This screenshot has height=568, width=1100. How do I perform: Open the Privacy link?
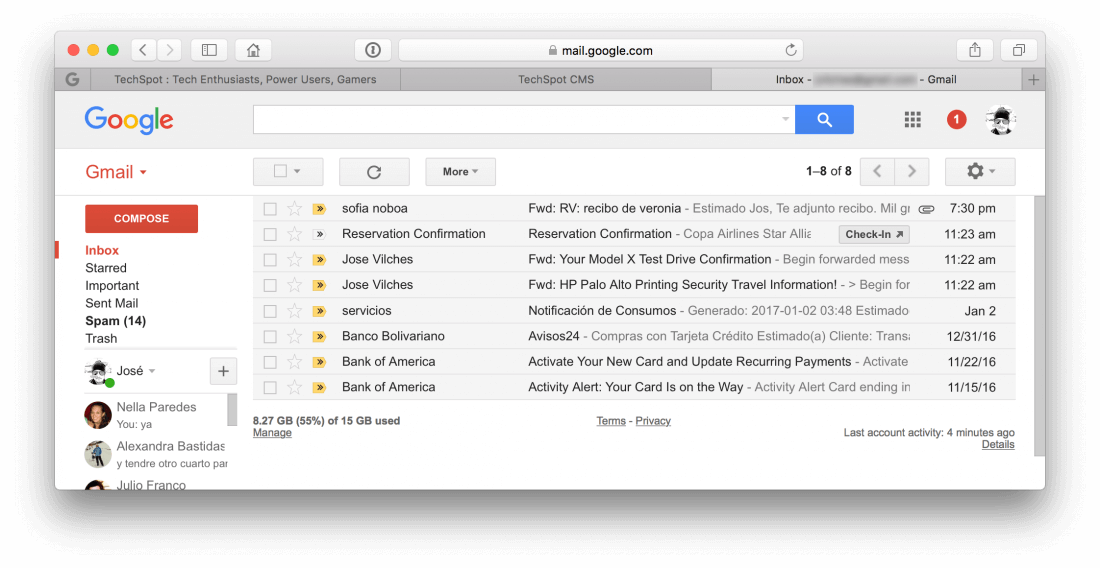pyautogui.click(x=653, y=421)
